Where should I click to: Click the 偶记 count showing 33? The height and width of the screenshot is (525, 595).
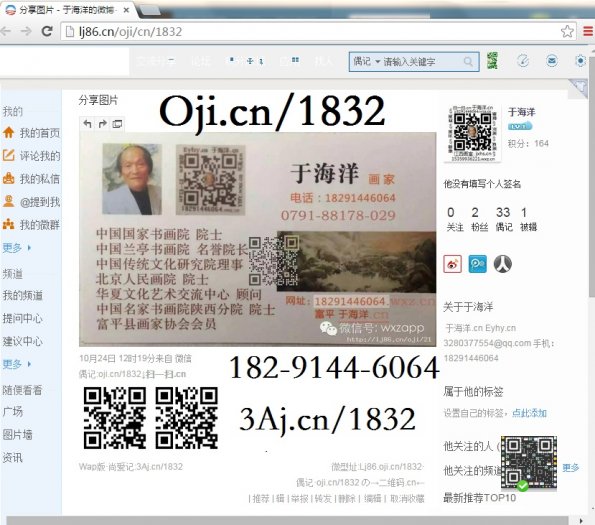point(504,219)
